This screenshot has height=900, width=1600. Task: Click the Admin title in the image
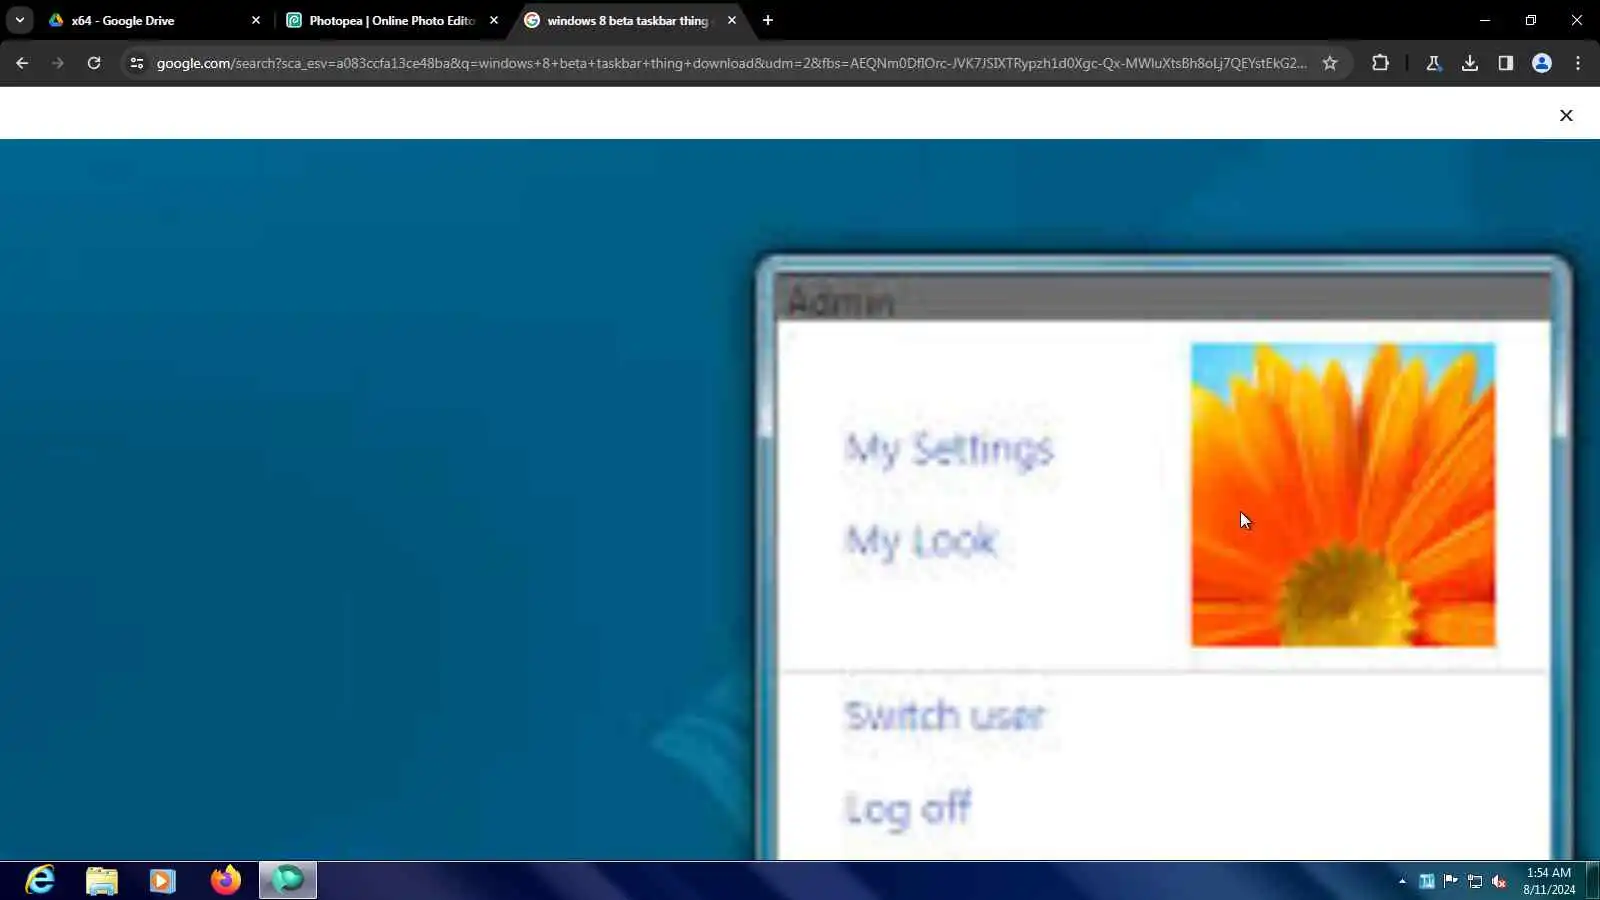[840, 301]
